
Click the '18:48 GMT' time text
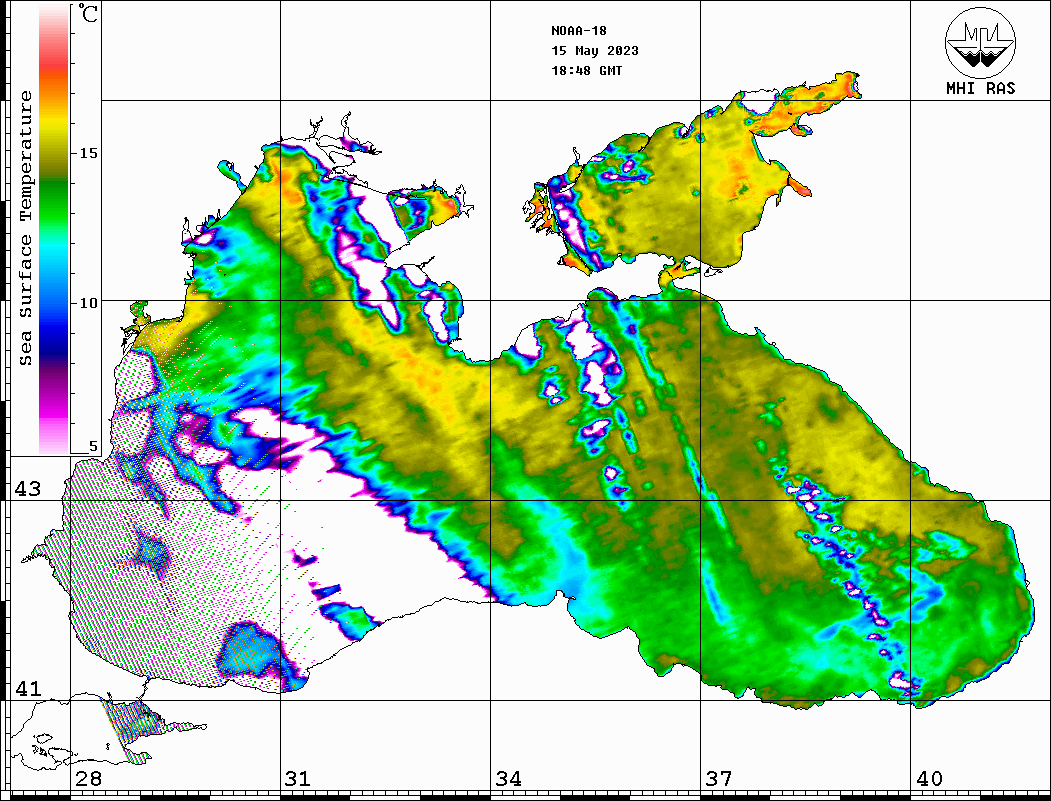[x=586, y=70]
